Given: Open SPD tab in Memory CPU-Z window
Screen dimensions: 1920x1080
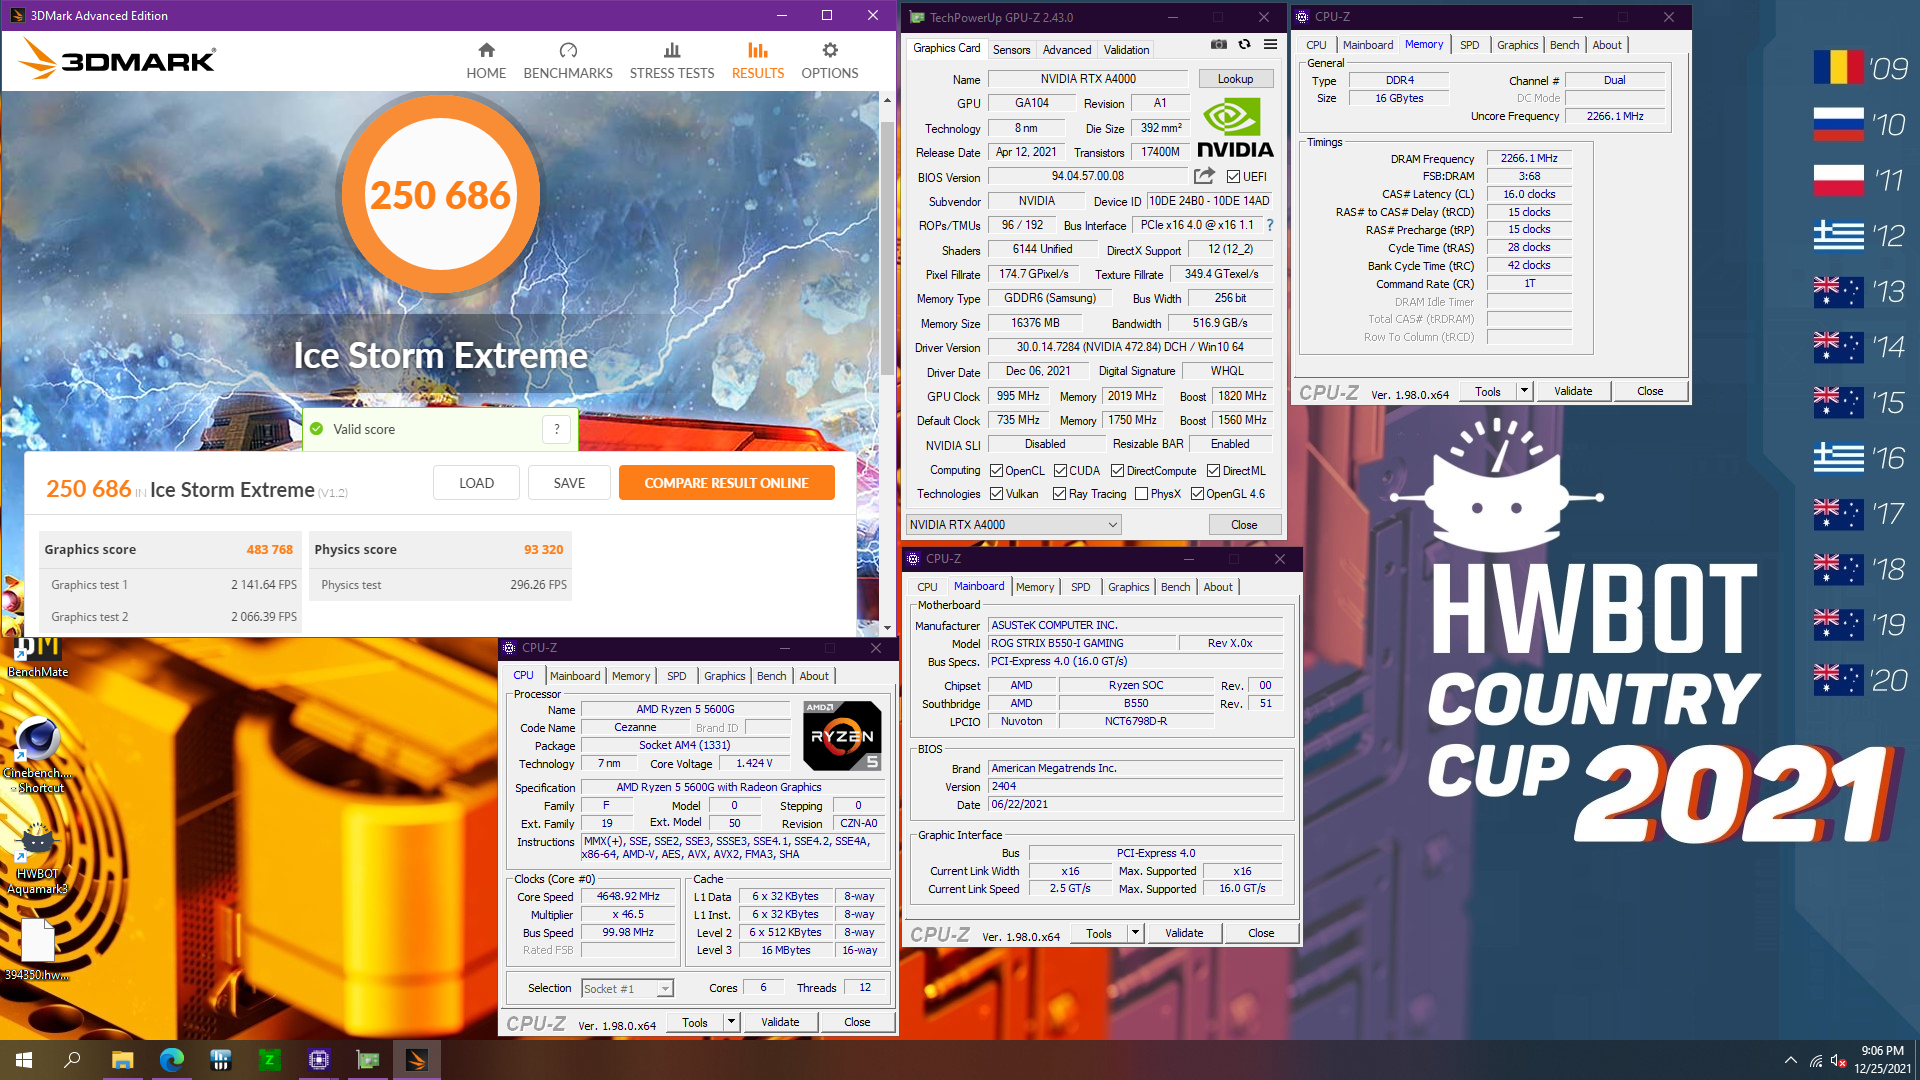Looking at the screenshot, I should (1469, 45).
